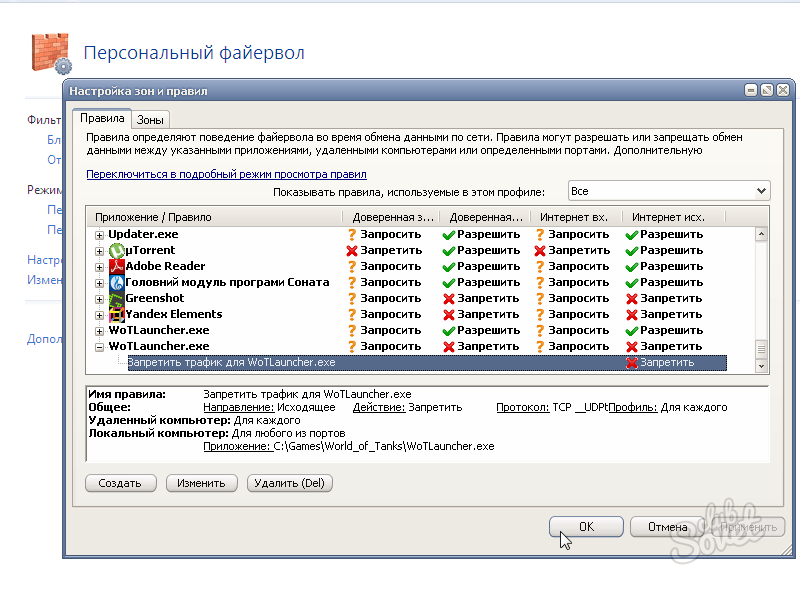
Task: Click the Соната module icon
Action: pyautogui.click(x=116, y=282)
